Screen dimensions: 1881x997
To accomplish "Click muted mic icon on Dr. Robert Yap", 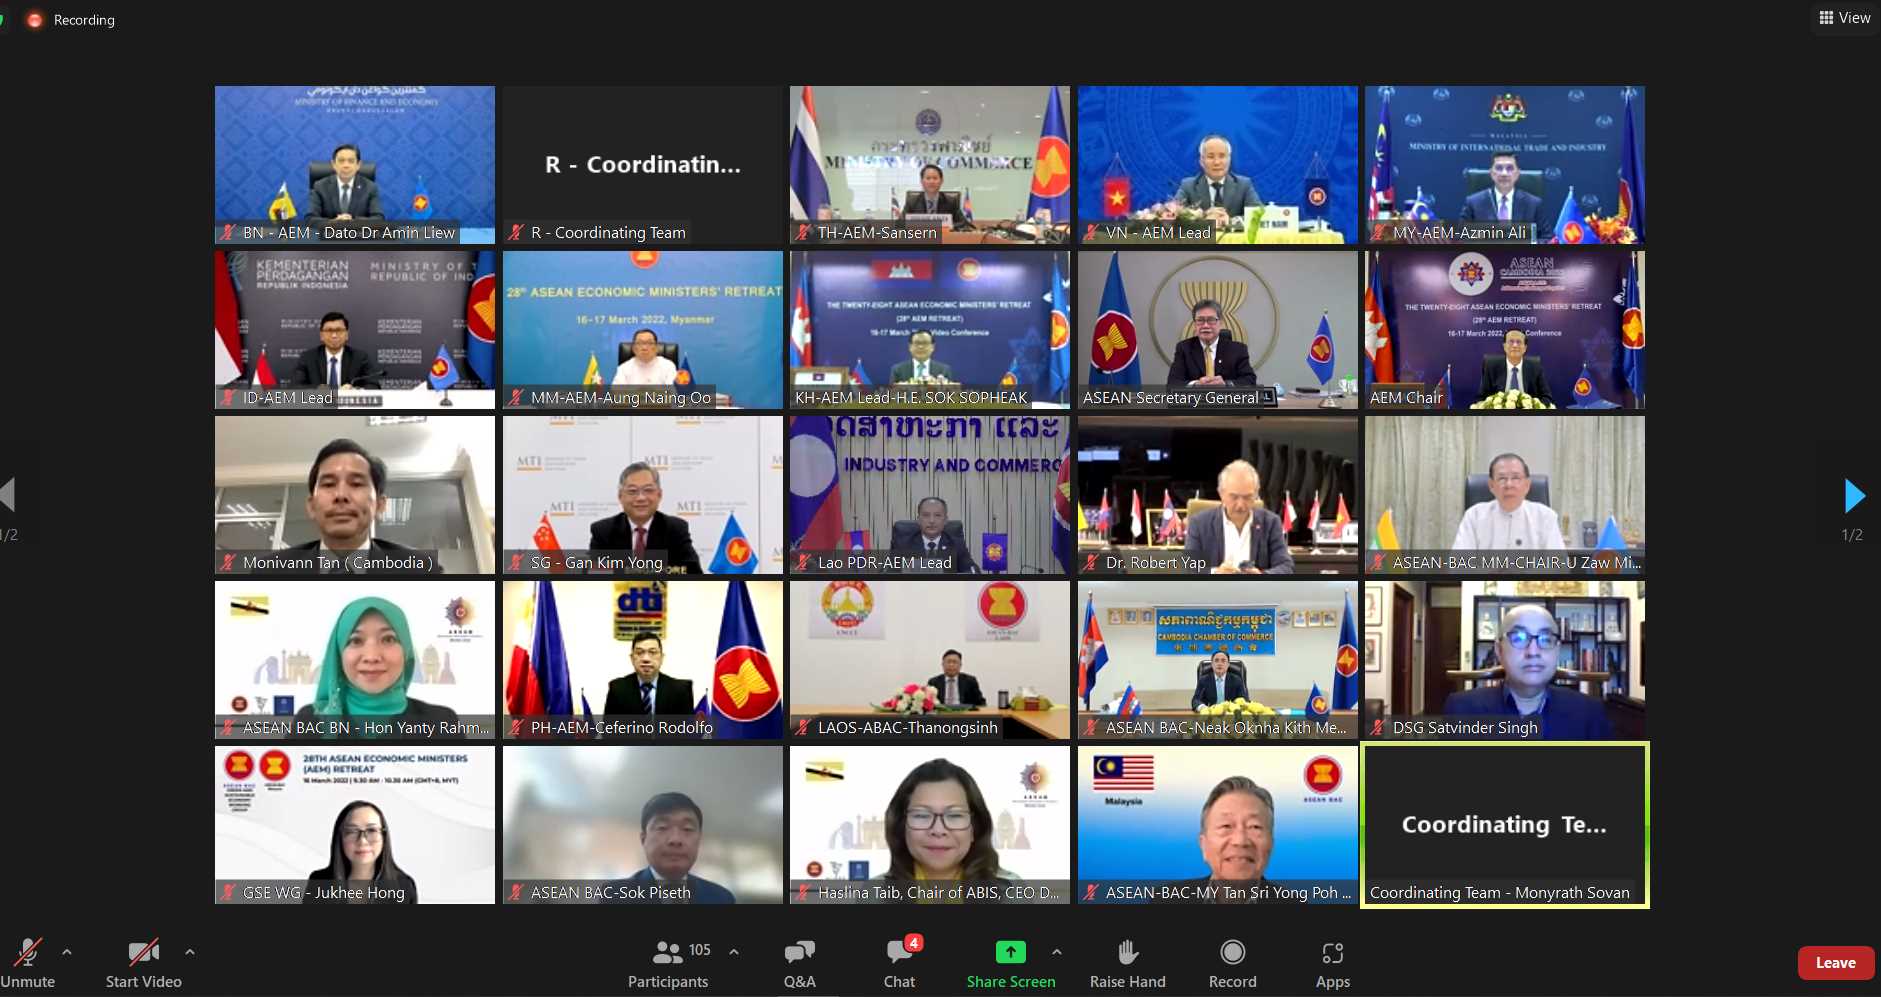I will point(1091,563).
